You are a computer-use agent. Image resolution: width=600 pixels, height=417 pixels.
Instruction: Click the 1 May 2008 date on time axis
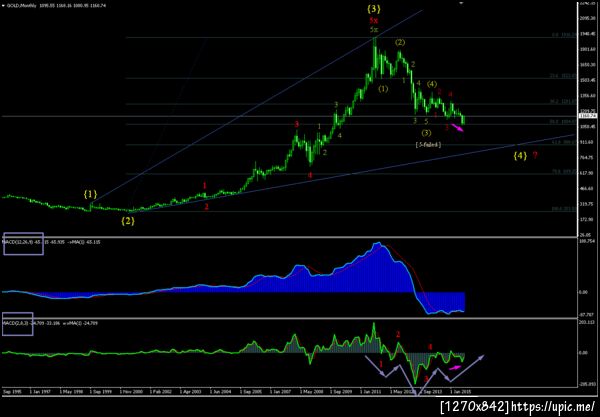click(x=311, y=392)
